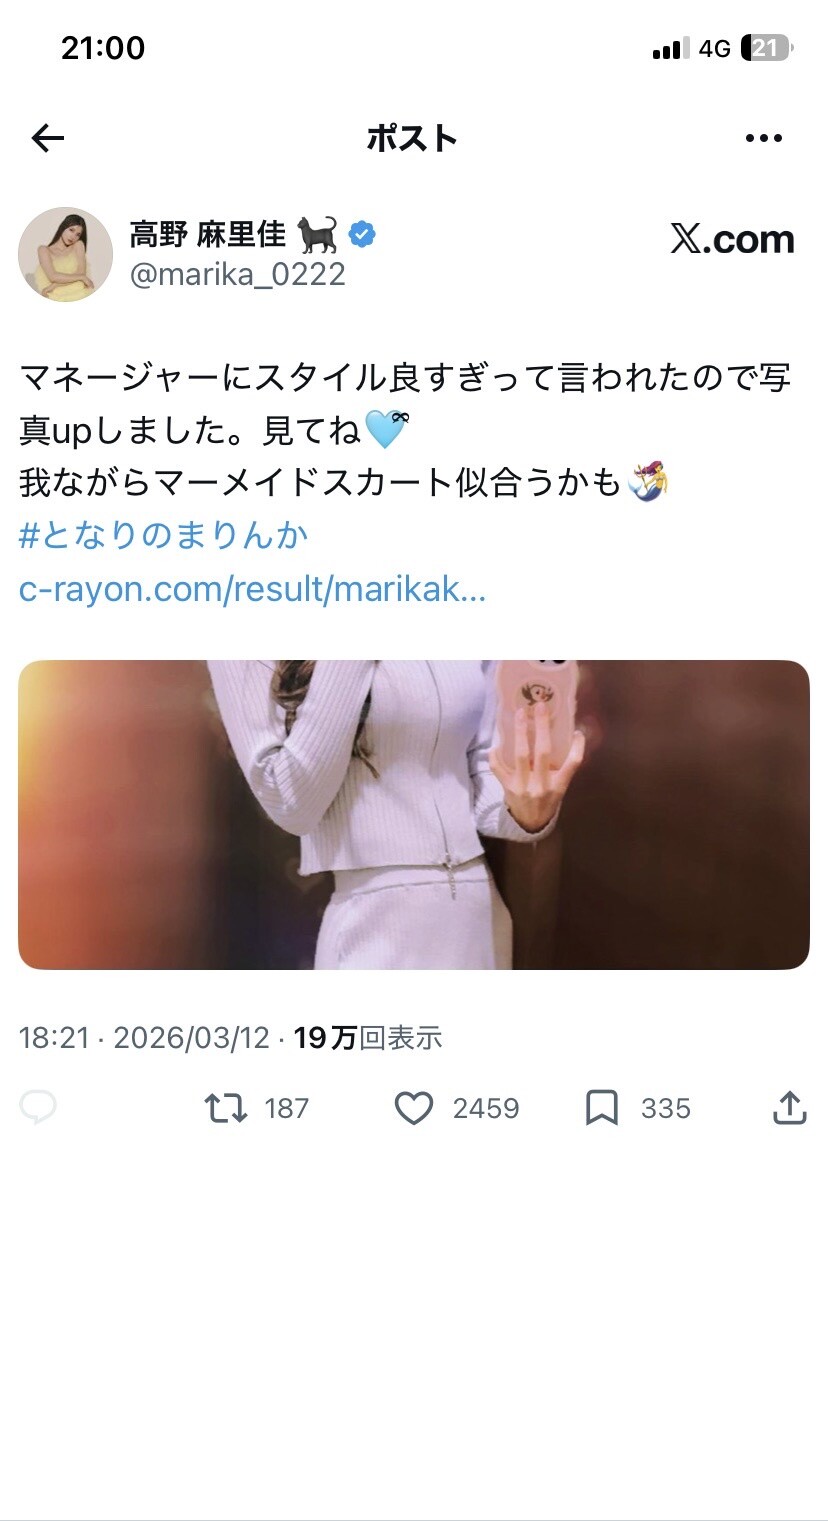Open the hashtag #となりのまりんか

pos(164,536)
